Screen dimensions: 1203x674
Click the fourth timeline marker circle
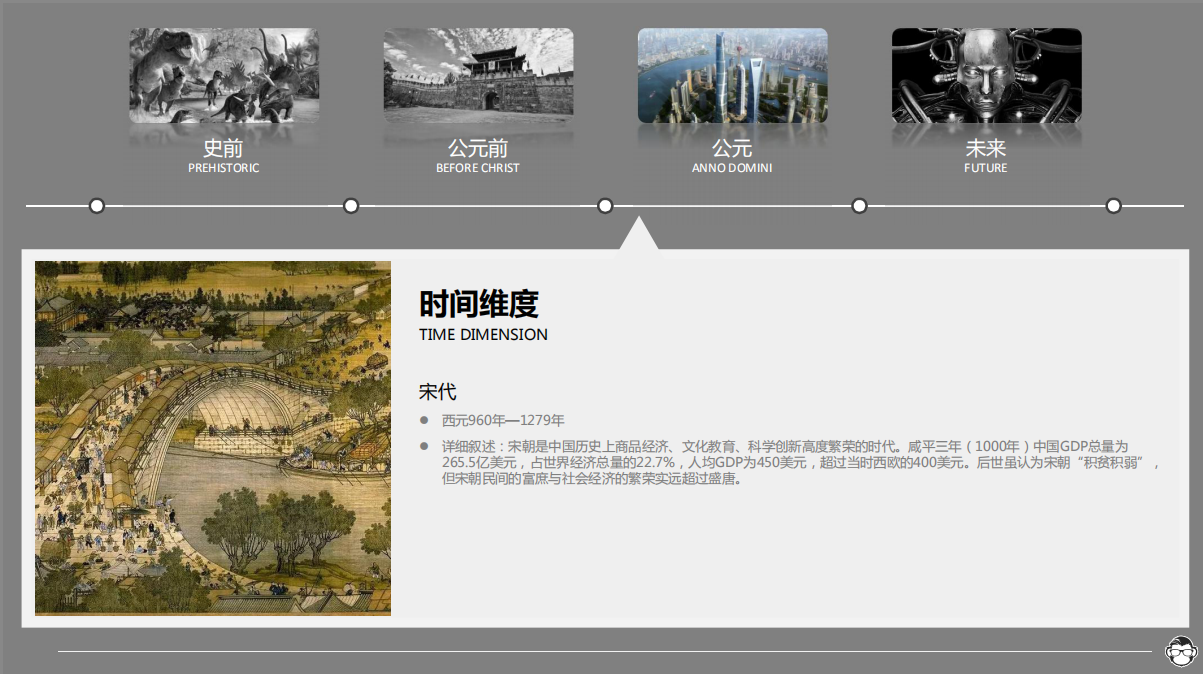(x=859, y=206)
